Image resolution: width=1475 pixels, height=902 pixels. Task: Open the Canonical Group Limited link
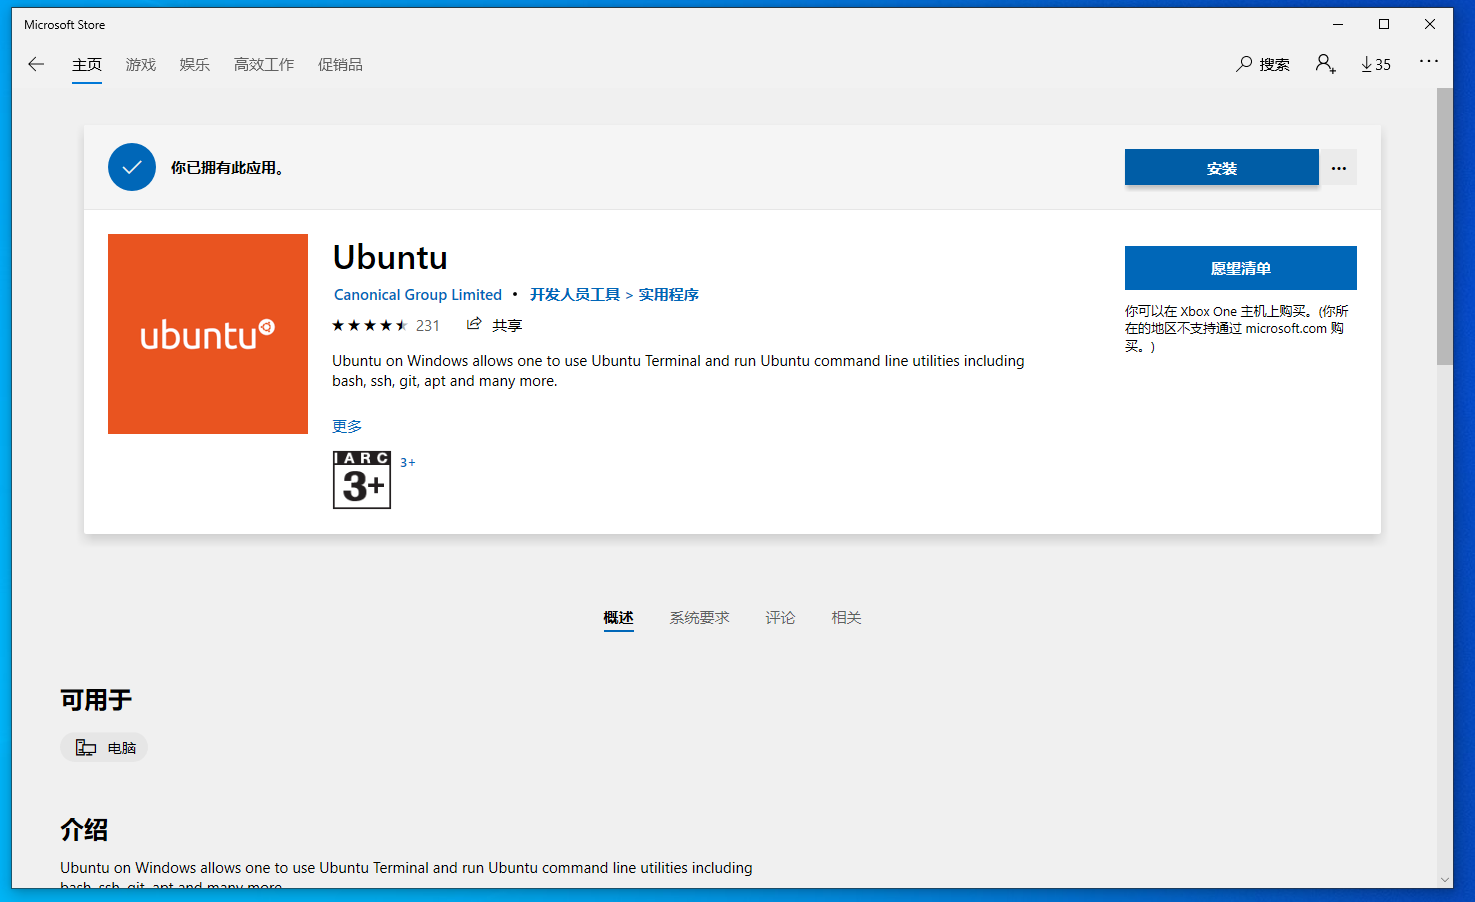417,294
